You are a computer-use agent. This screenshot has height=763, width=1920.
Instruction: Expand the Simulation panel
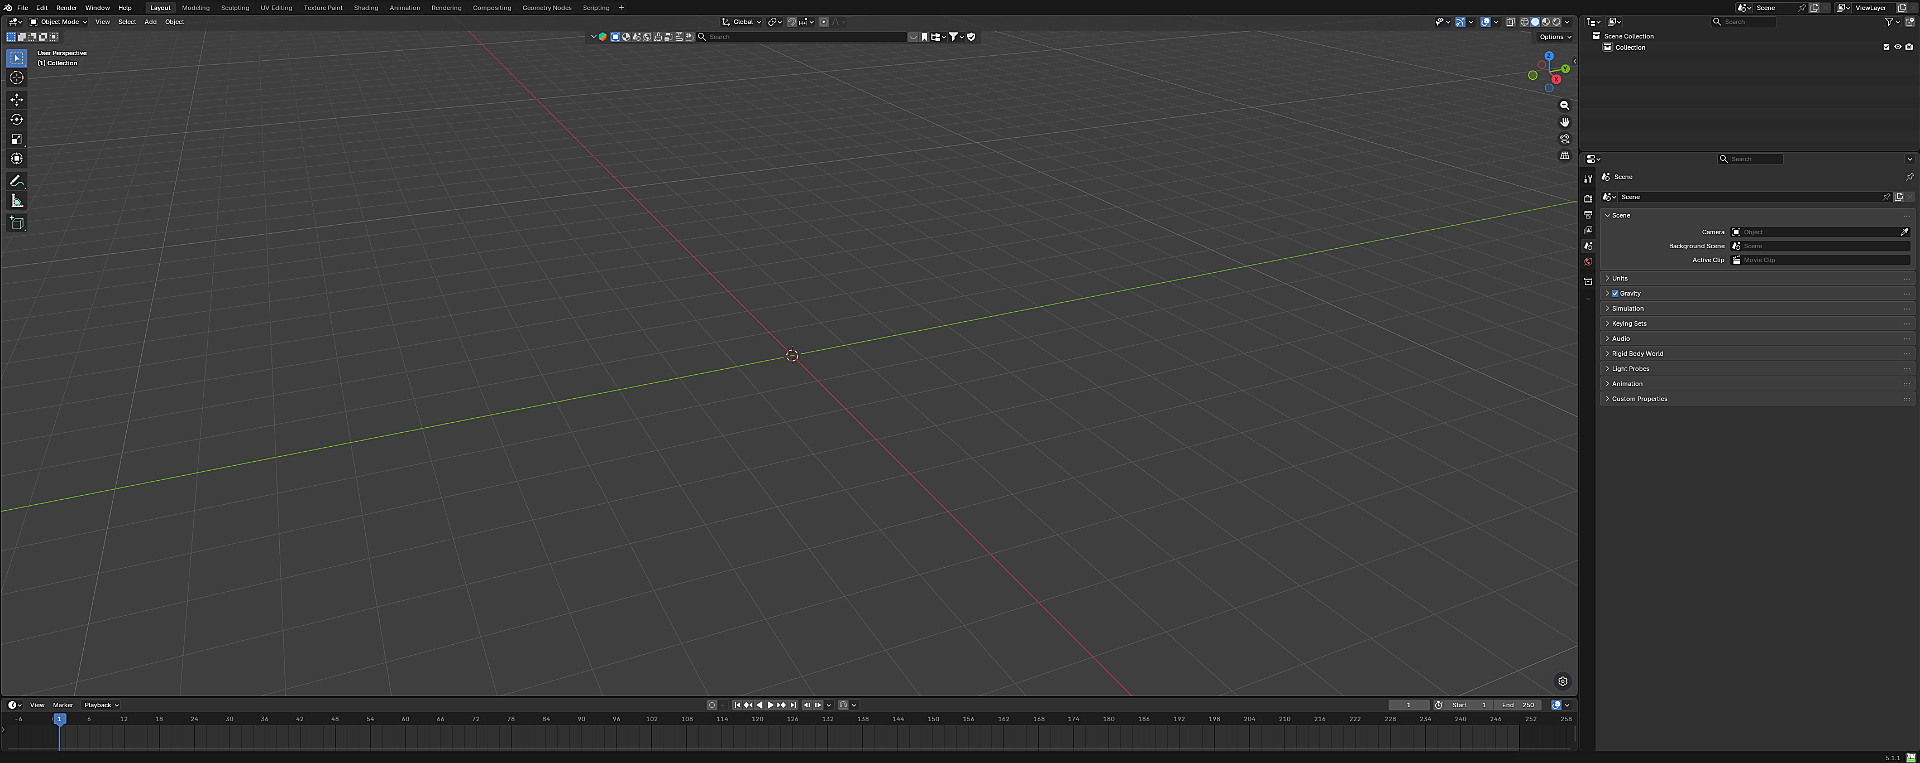click(x=1756, y=309)
